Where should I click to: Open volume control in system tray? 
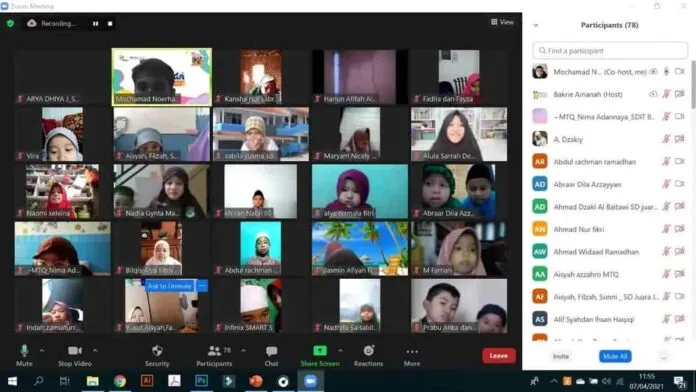pos(606,381)
